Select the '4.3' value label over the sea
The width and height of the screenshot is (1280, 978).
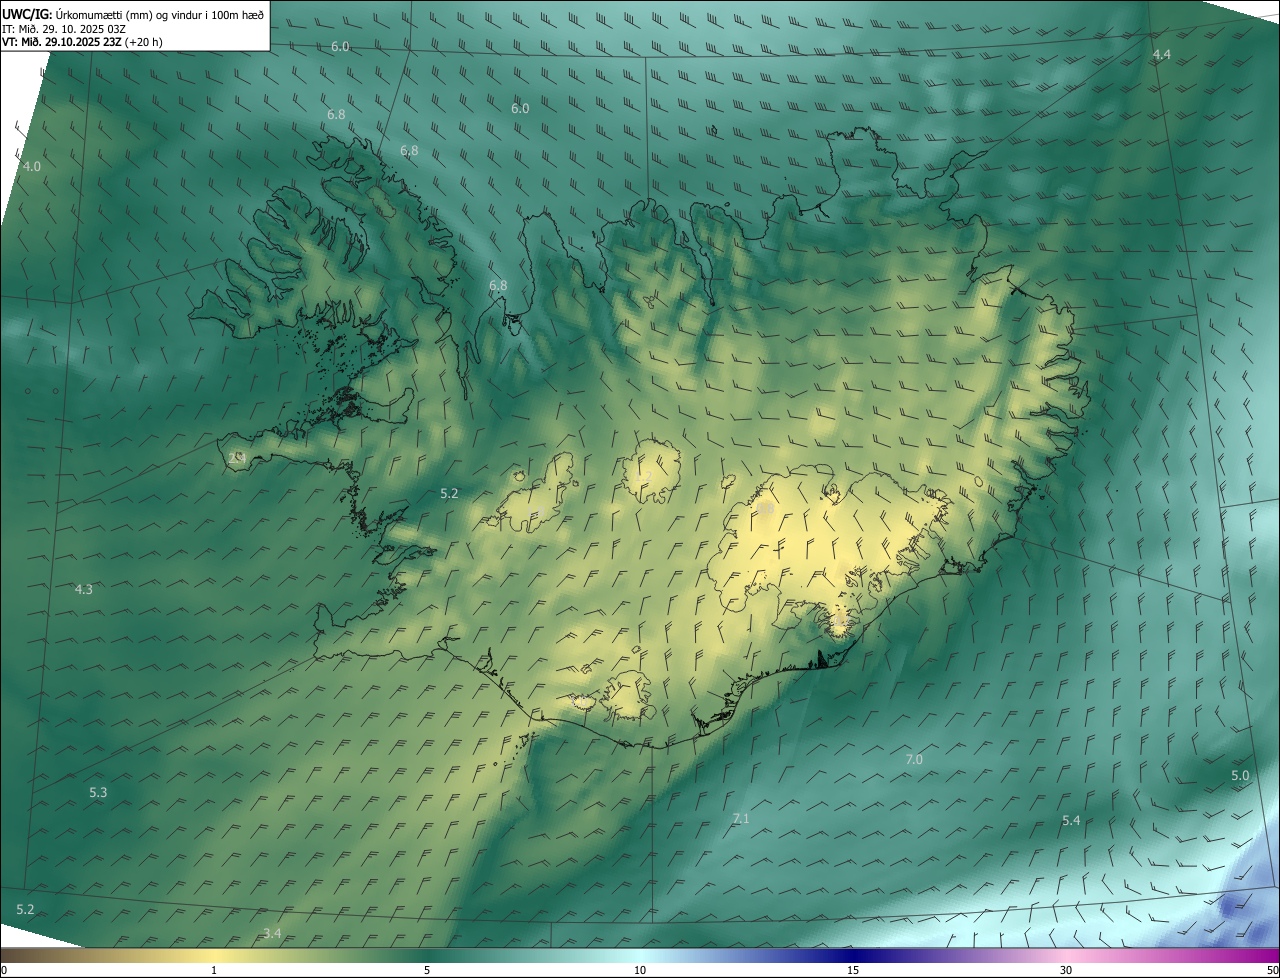(x=84, y=590)
